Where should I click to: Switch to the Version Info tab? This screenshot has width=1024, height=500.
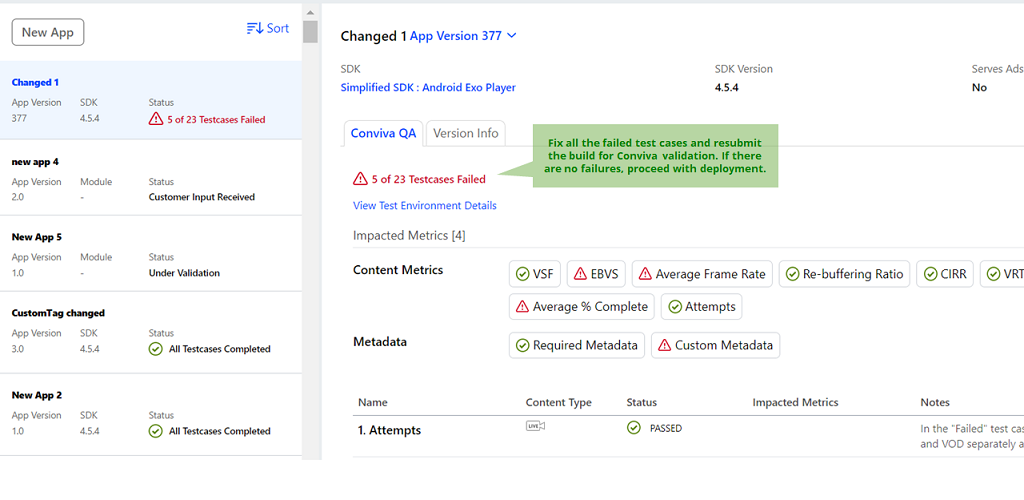tap(465, 133)
